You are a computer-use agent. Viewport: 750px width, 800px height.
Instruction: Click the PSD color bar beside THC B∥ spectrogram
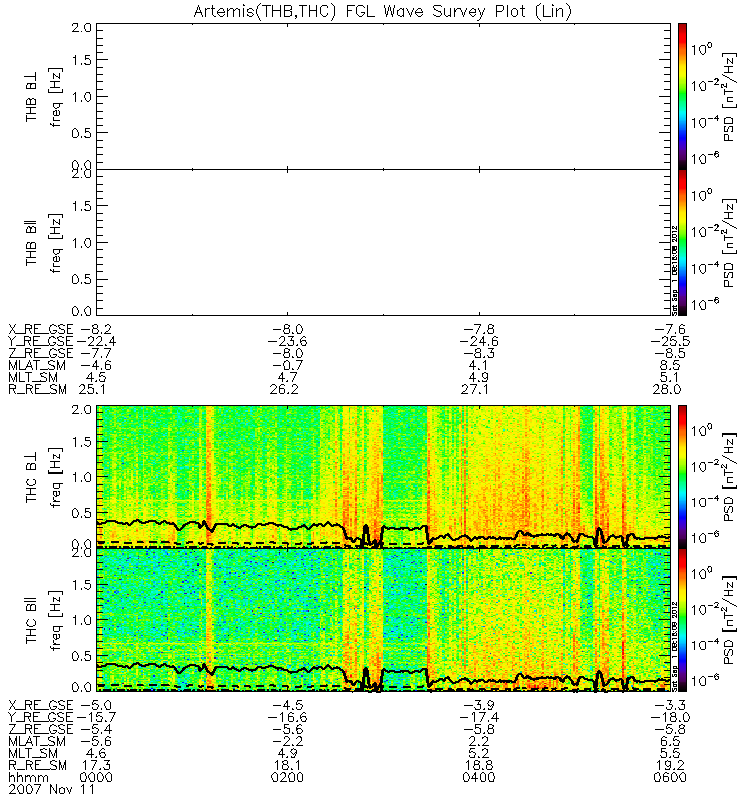tap(682, 620)
